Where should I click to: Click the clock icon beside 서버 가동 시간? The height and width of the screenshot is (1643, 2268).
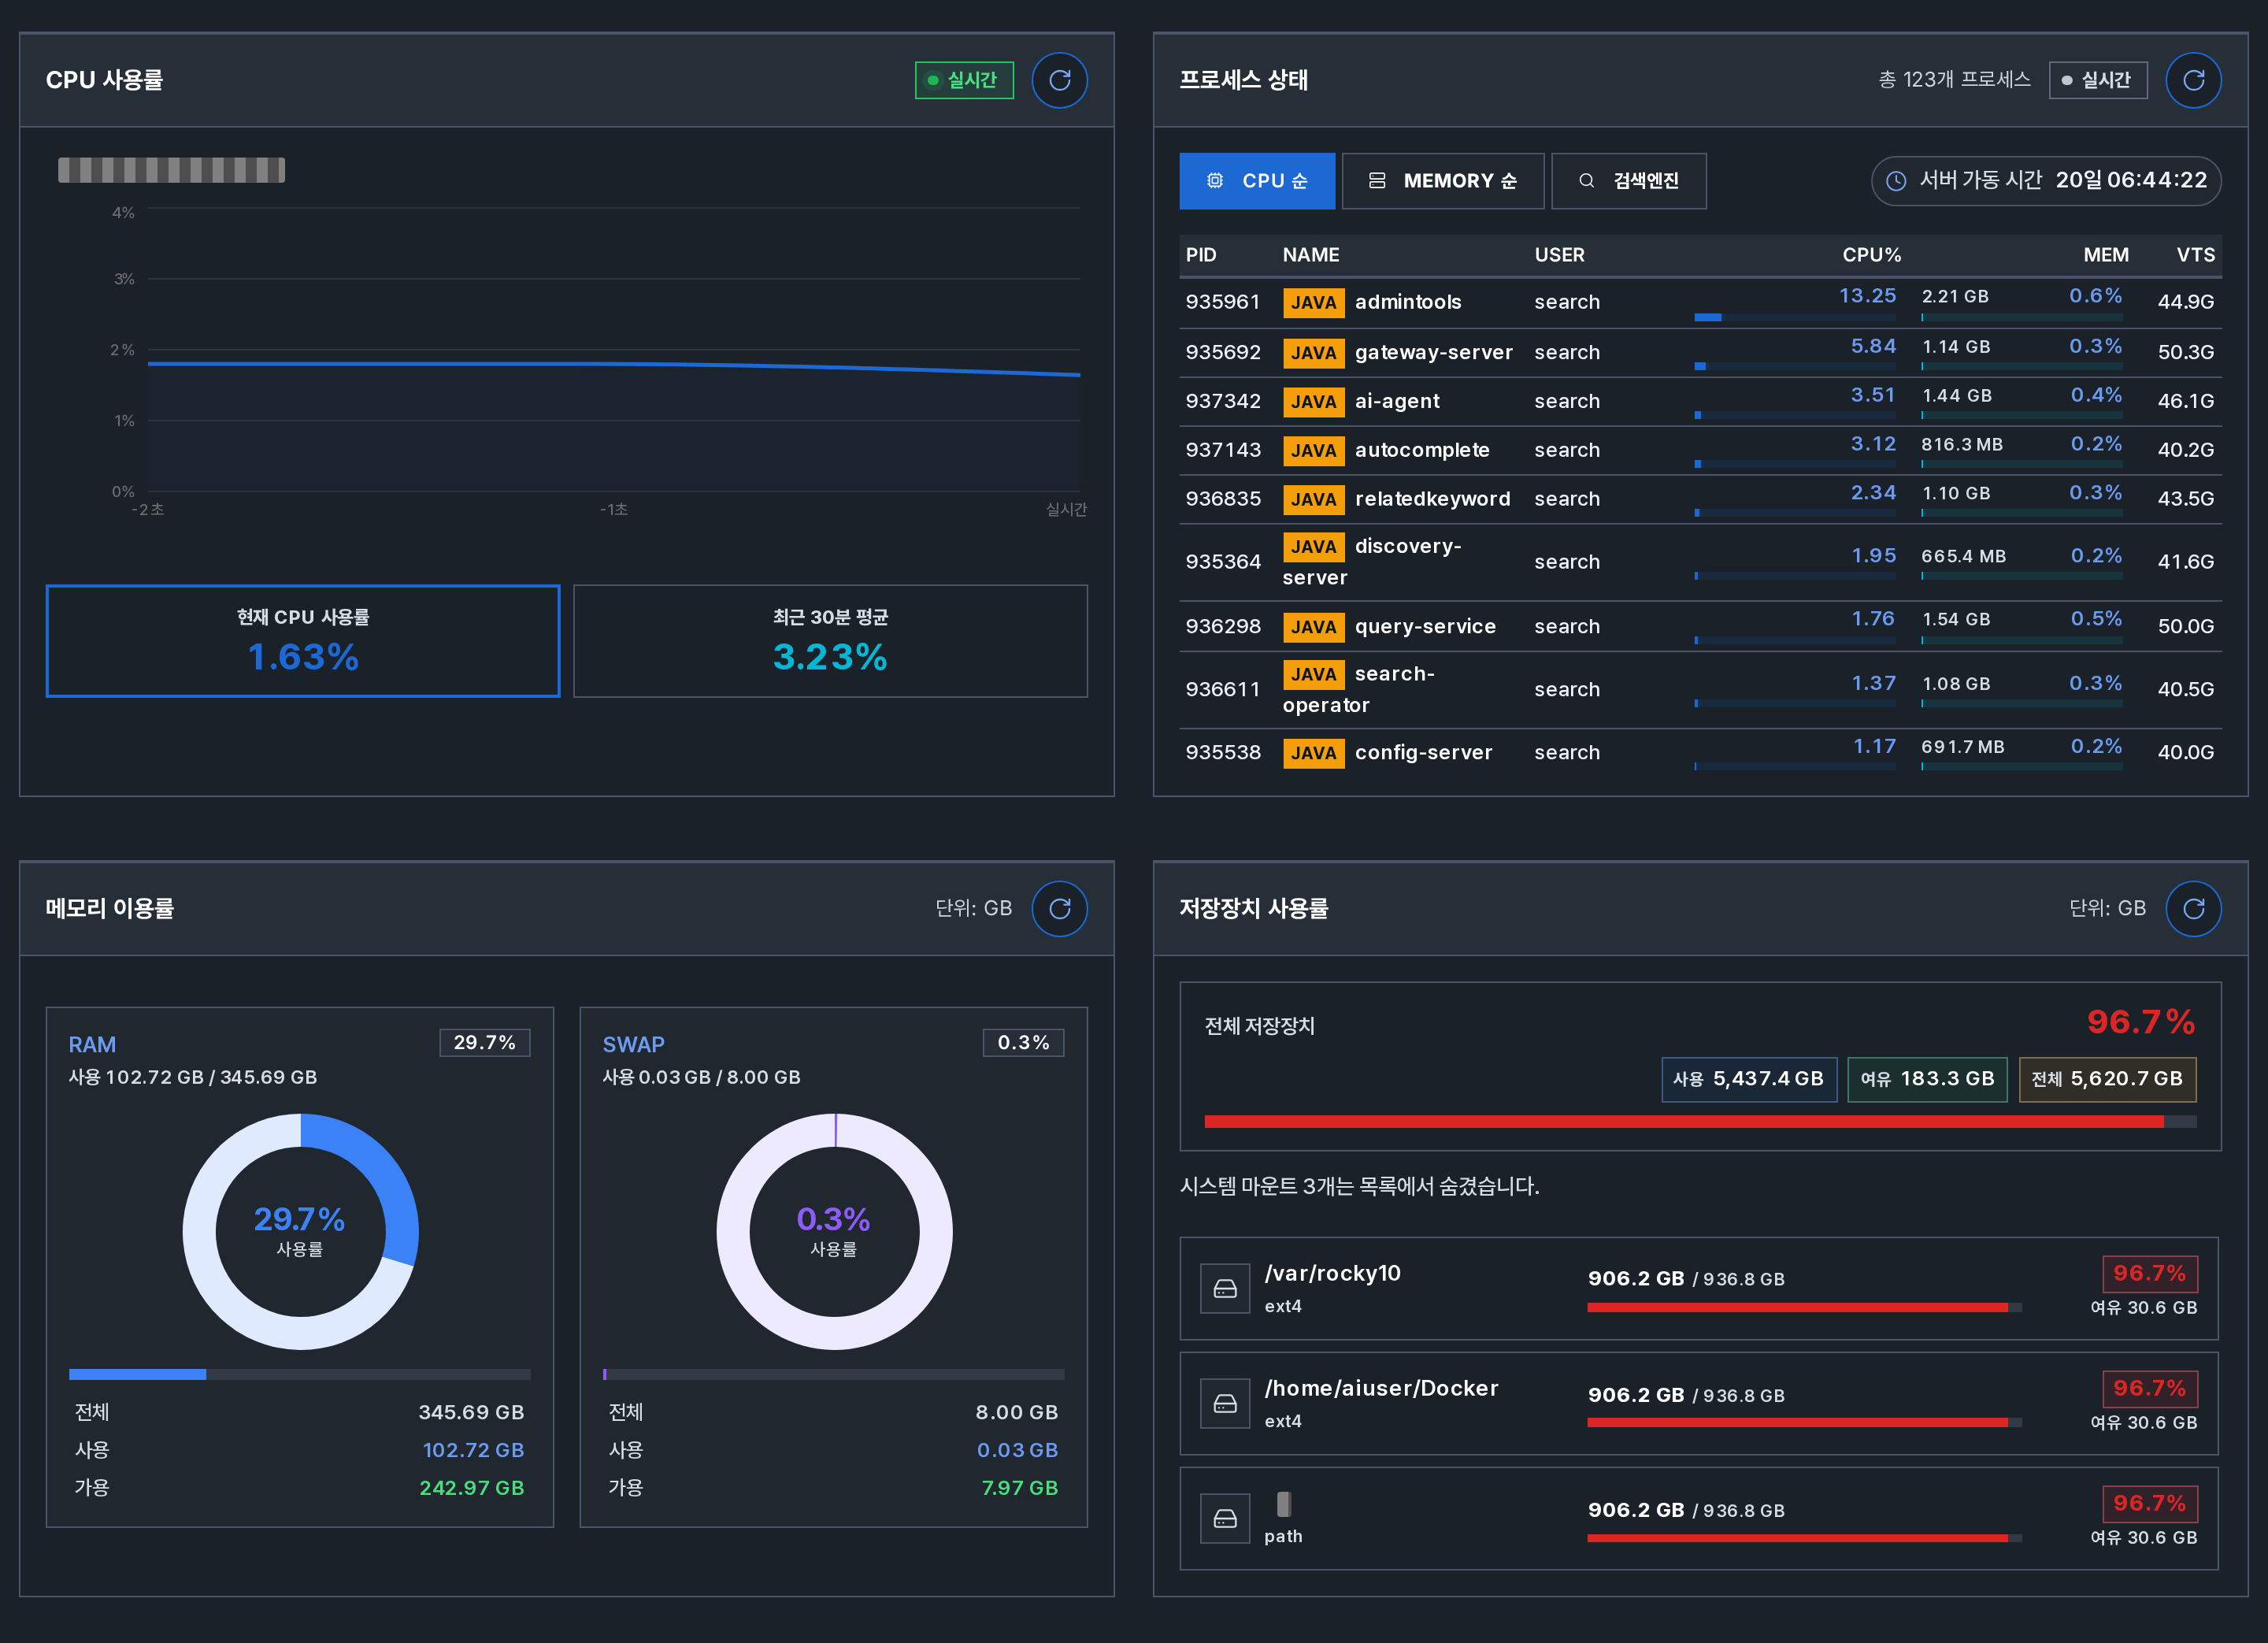(1895, 181)
